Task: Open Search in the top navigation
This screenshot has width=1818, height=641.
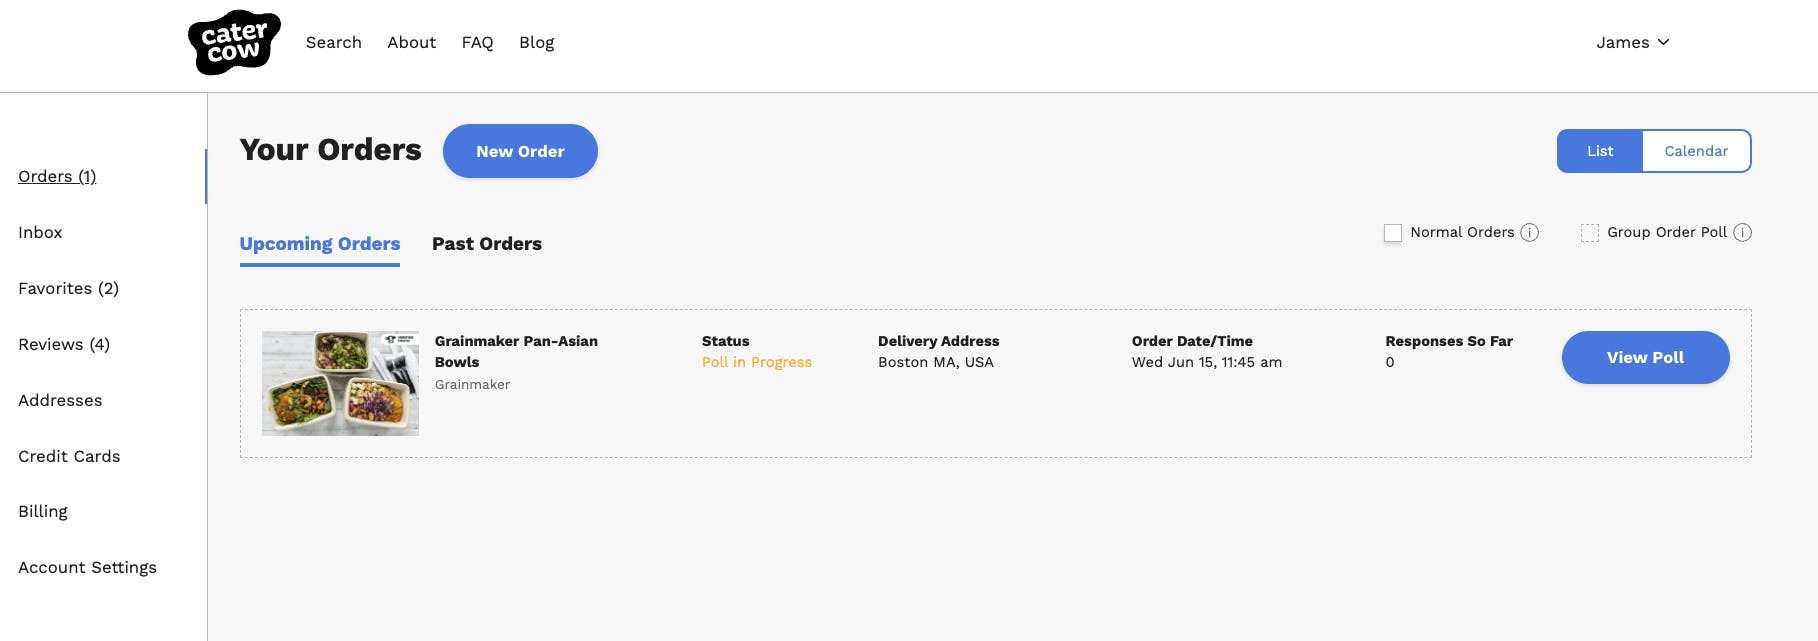Action: [x=333, y=42]
